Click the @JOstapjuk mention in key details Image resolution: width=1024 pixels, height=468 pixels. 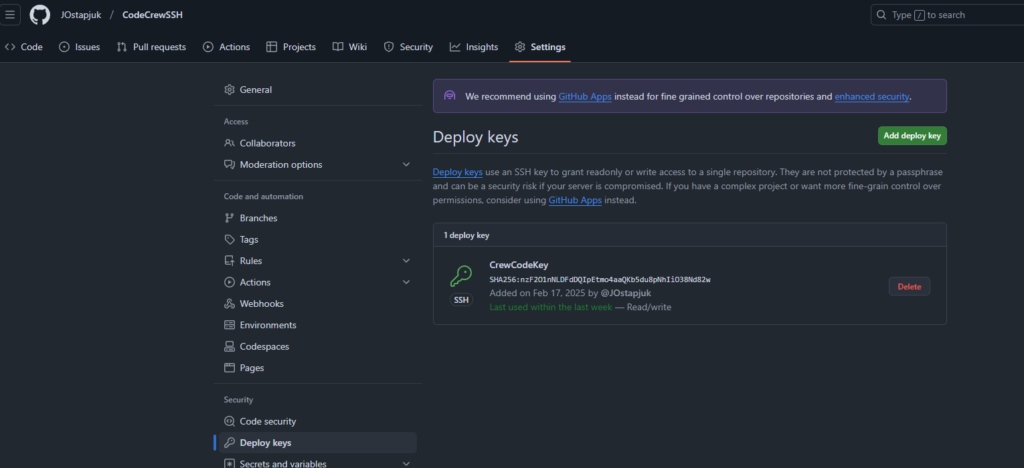point(626,293)
